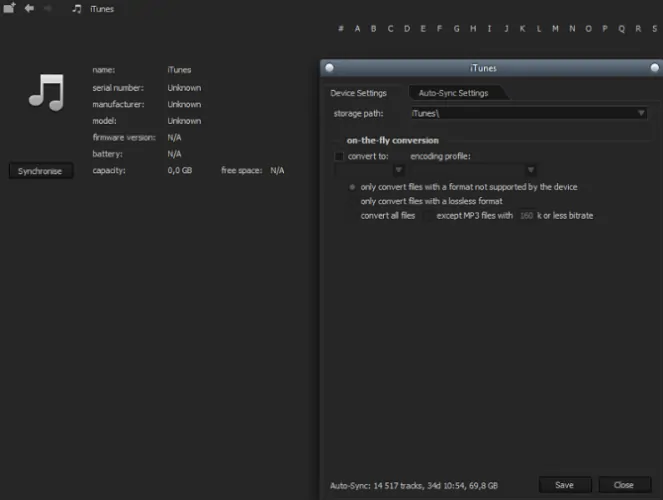This screenshot has height=500, width=663.
Task: Select the Device Settings tab
Action: (358, 93)
